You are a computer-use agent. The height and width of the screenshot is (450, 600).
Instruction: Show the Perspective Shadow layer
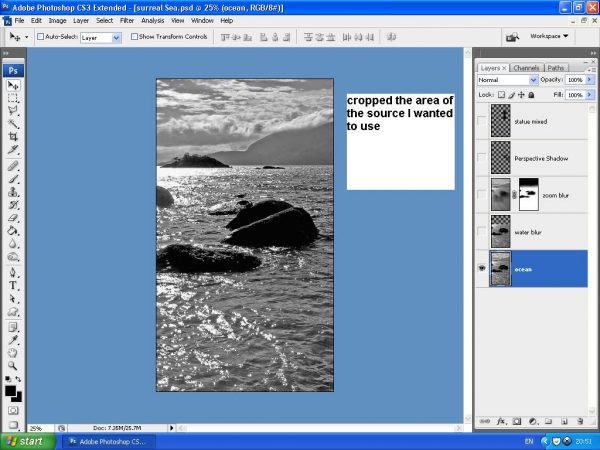pyautogui.click(x=482, y=158)
